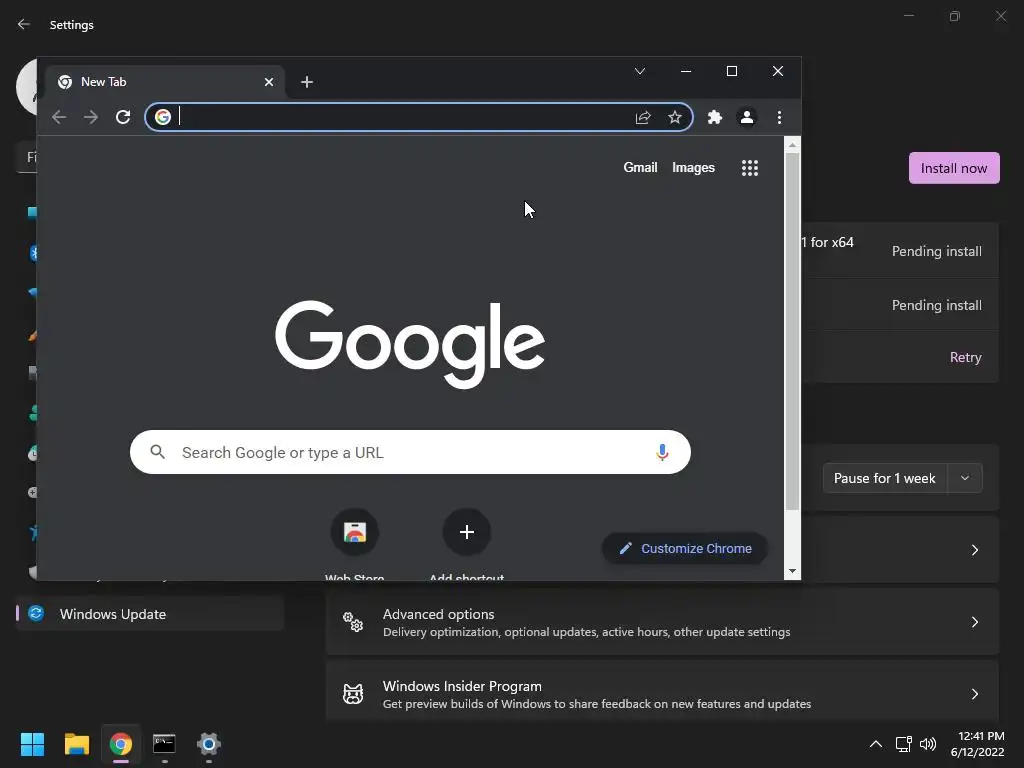
Task: Open the Chrome tab search chevron
Action: click(x=640, y=71)
